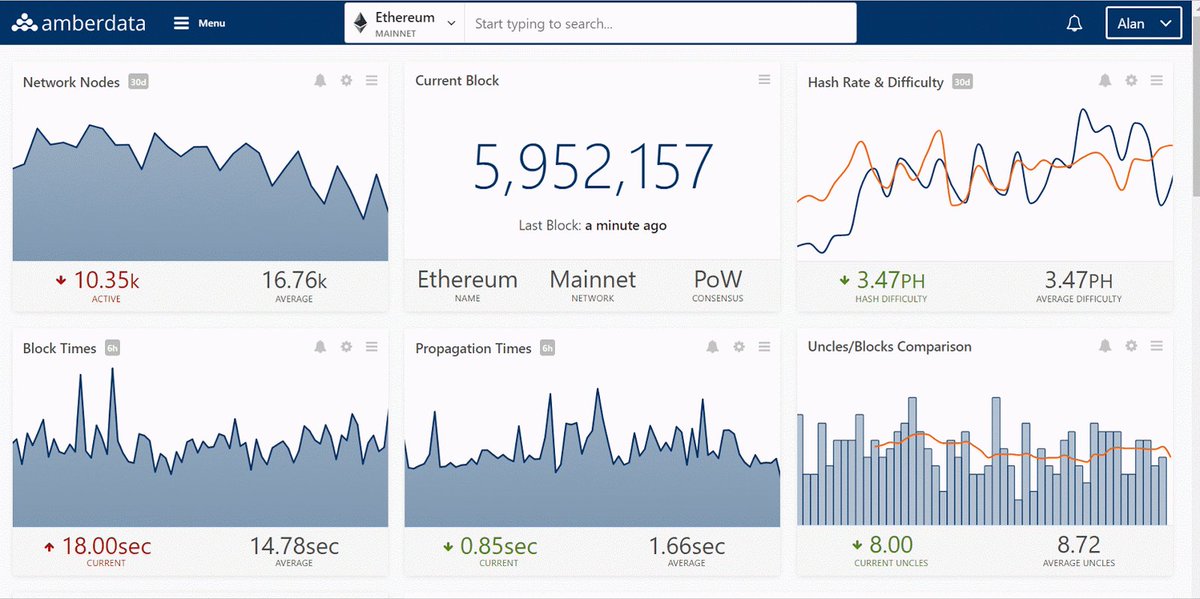Click the Propagation Times area chart
The height and width of the screenshot is (599, 1200).
(x=592, y=457)
